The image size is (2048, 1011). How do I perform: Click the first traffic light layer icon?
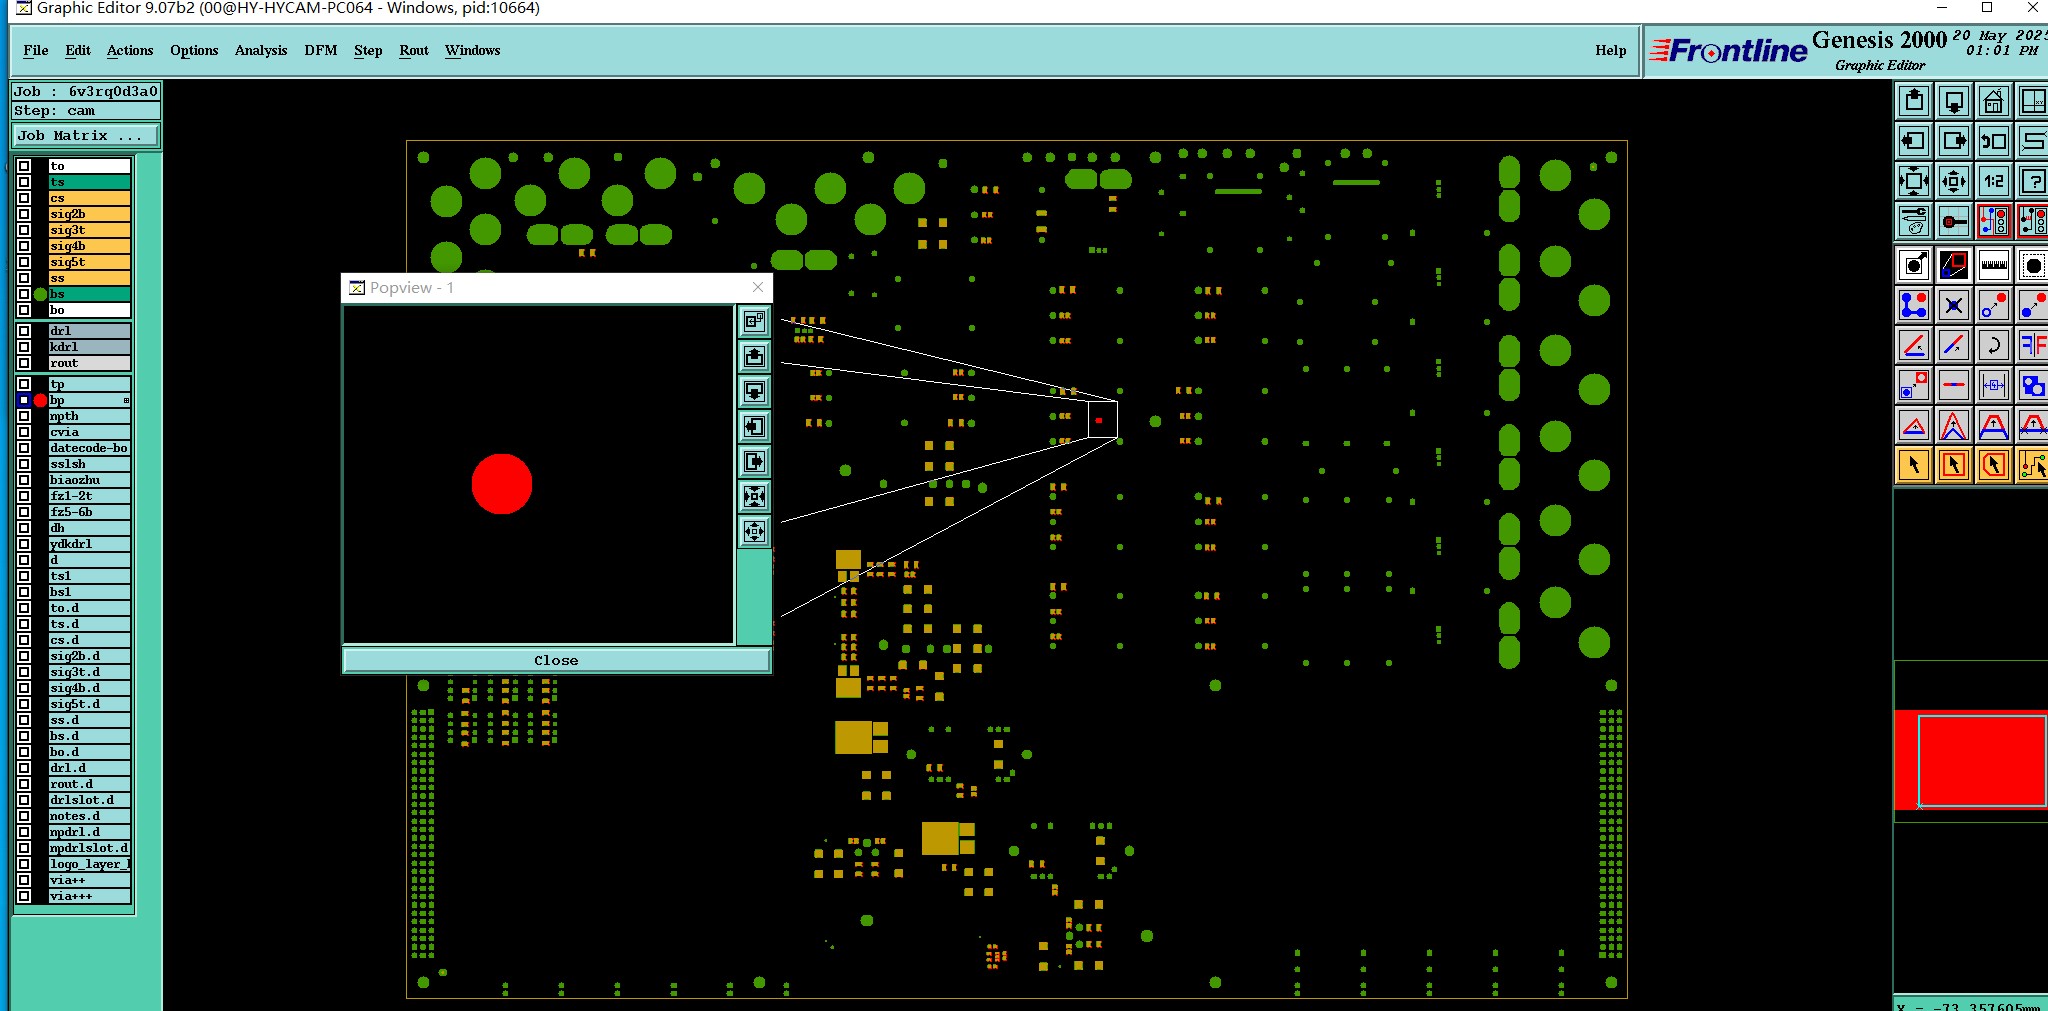coord(1994,221)
